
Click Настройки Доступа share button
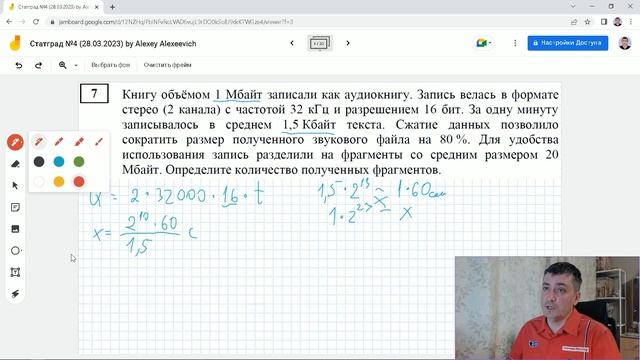tap(567, 43)
